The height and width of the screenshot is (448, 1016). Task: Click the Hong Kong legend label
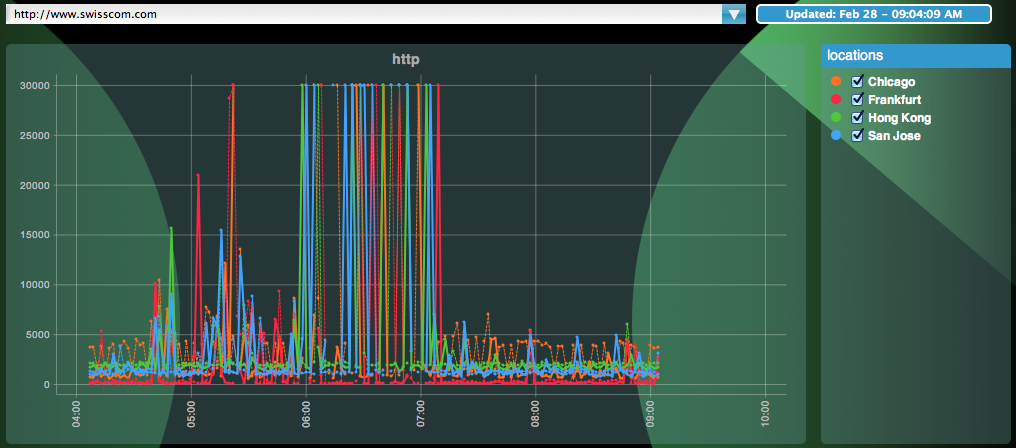[x=899, y=118]
